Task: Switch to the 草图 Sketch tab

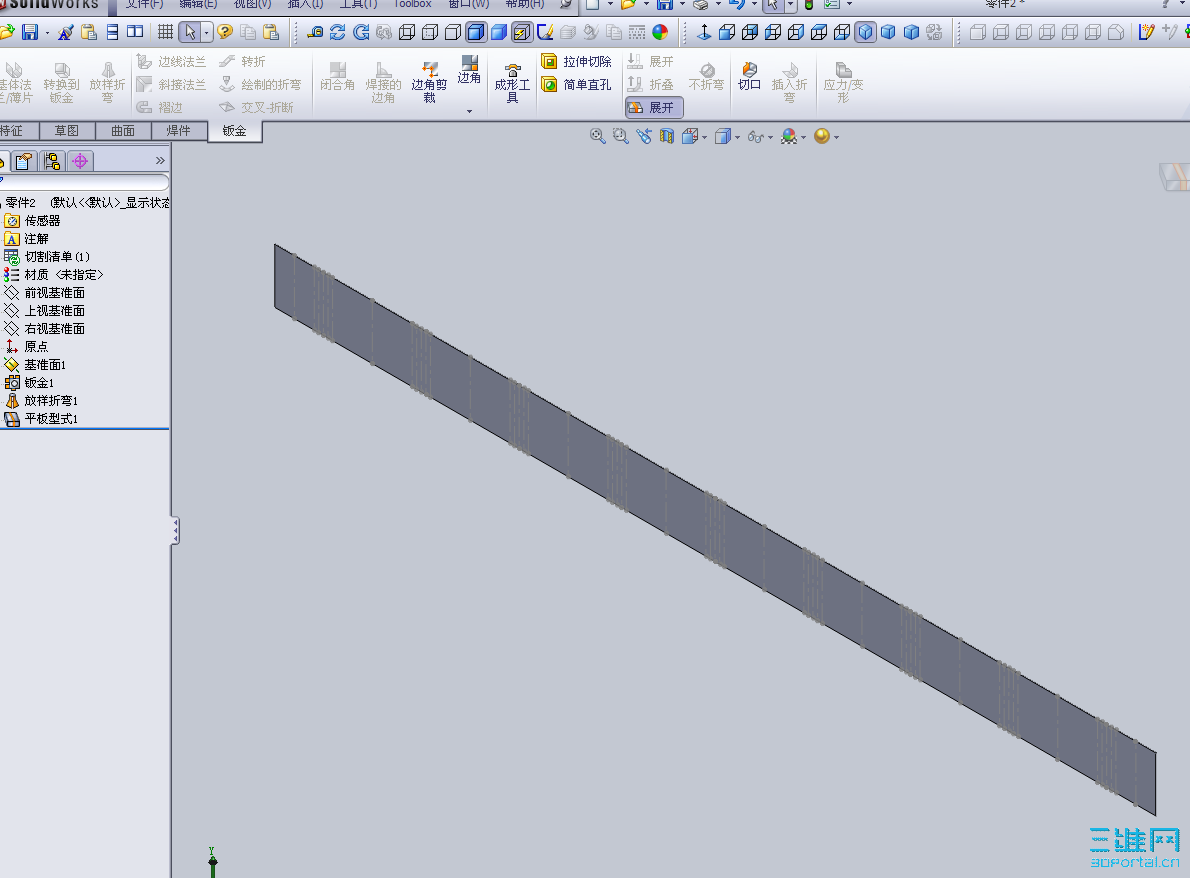Action: (x=67, y=131)
